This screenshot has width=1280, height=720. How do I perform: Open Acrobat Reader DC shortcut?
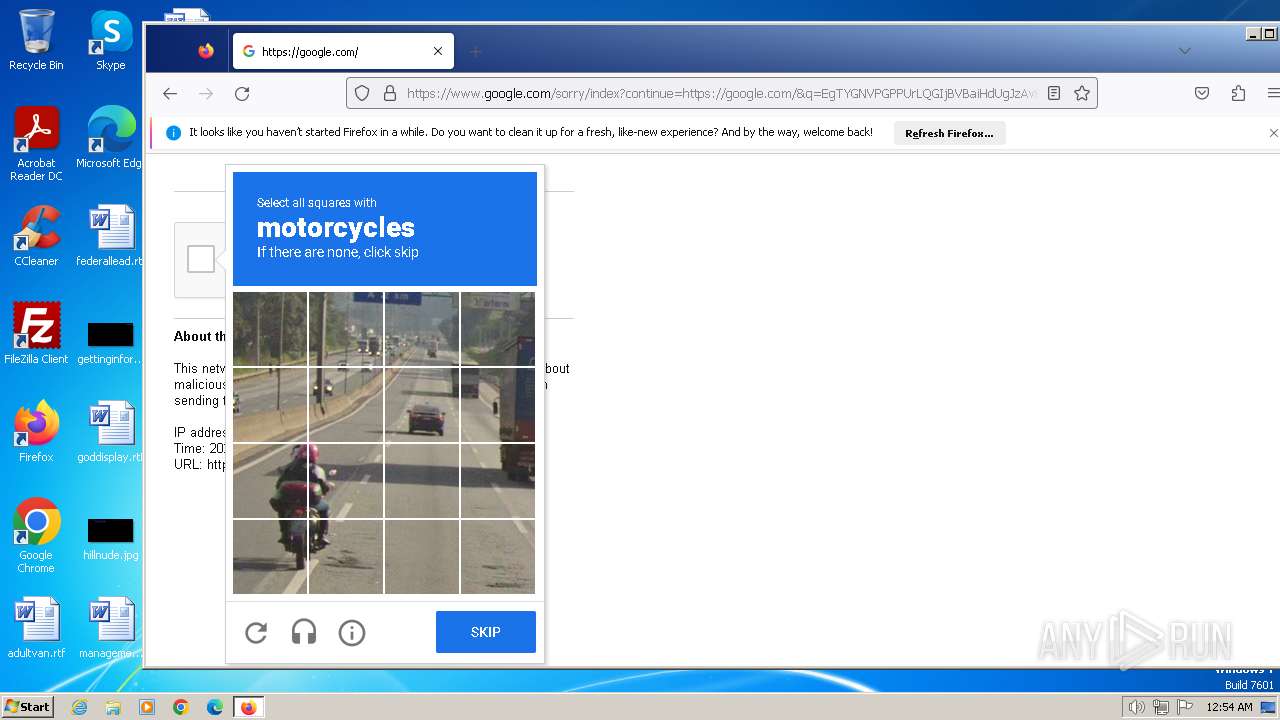(36, 145)
